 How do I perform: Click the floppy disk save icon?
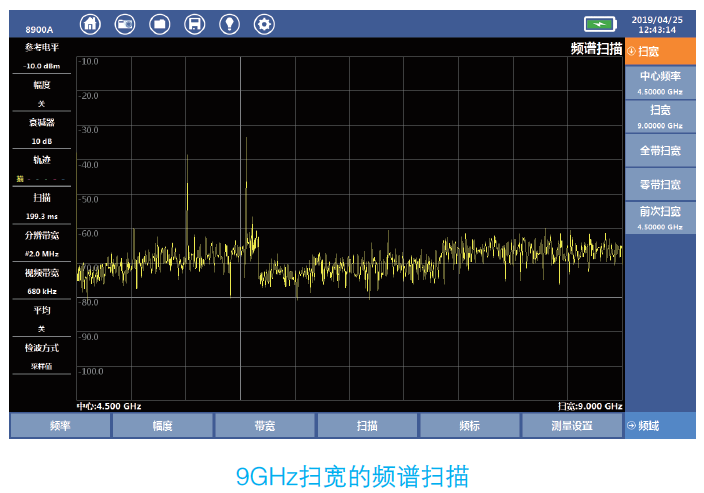(195, 24)
